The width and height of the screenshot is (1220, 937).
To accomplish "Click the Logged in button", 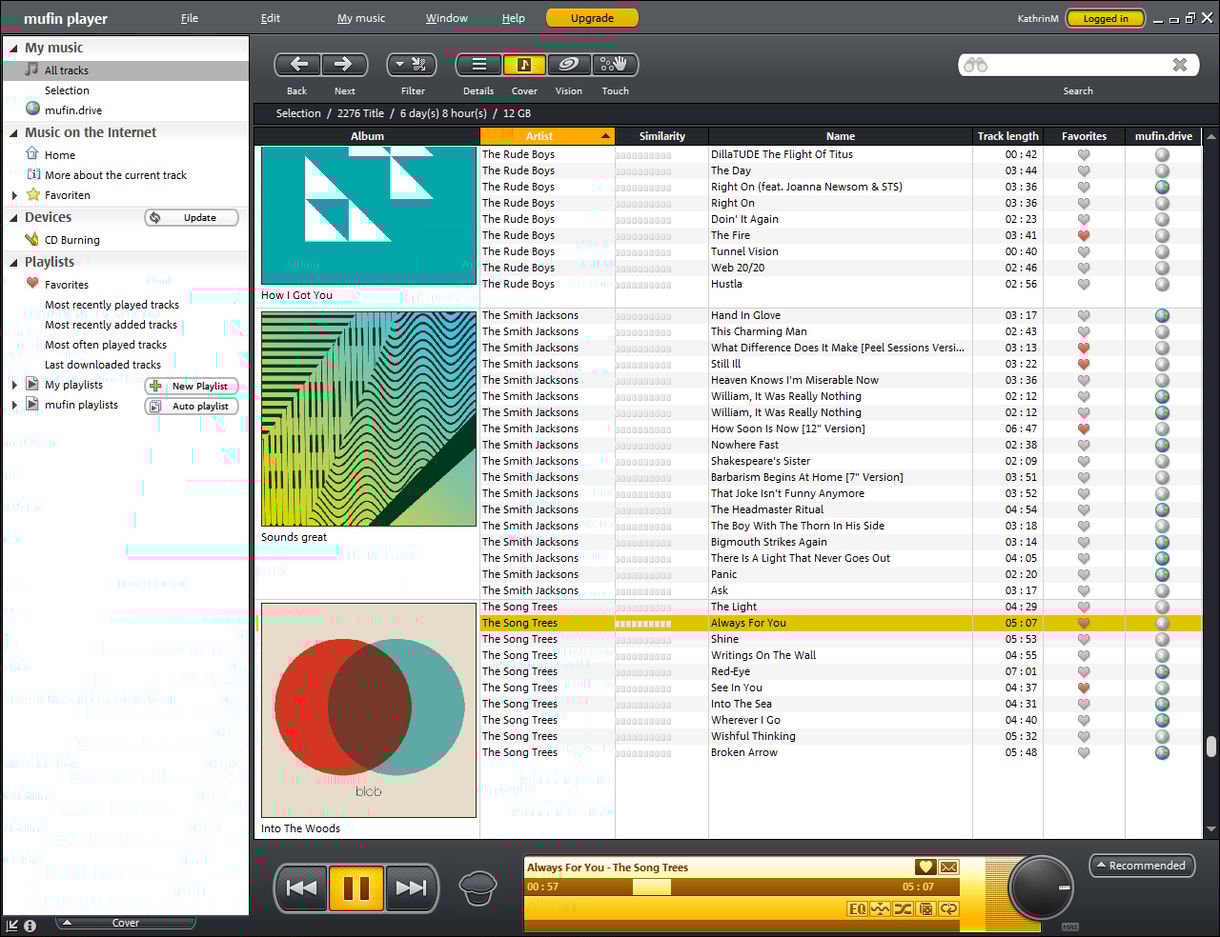I will (x=1105, y=18).
